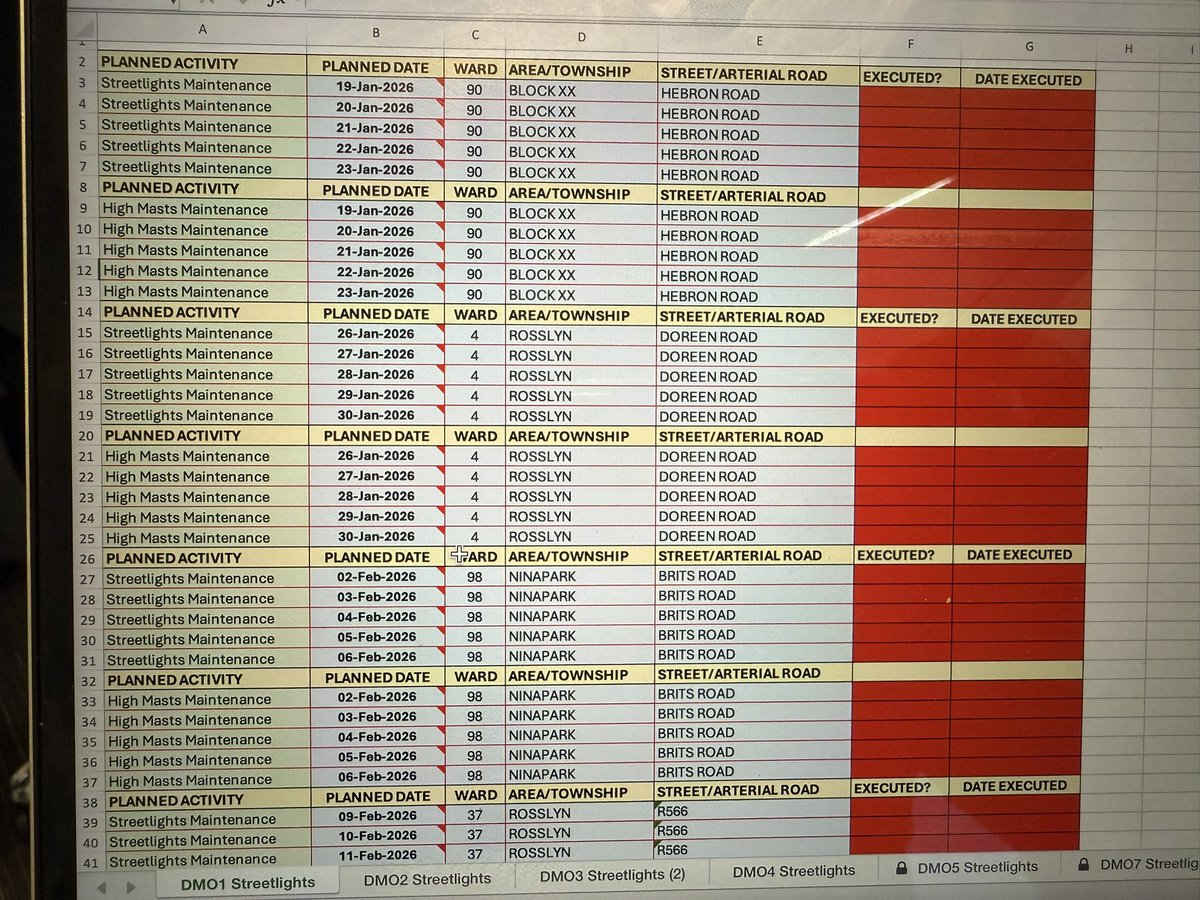The image size is (1200, 900).
Task: Select column H header
Action: [x=1127, y=48]
